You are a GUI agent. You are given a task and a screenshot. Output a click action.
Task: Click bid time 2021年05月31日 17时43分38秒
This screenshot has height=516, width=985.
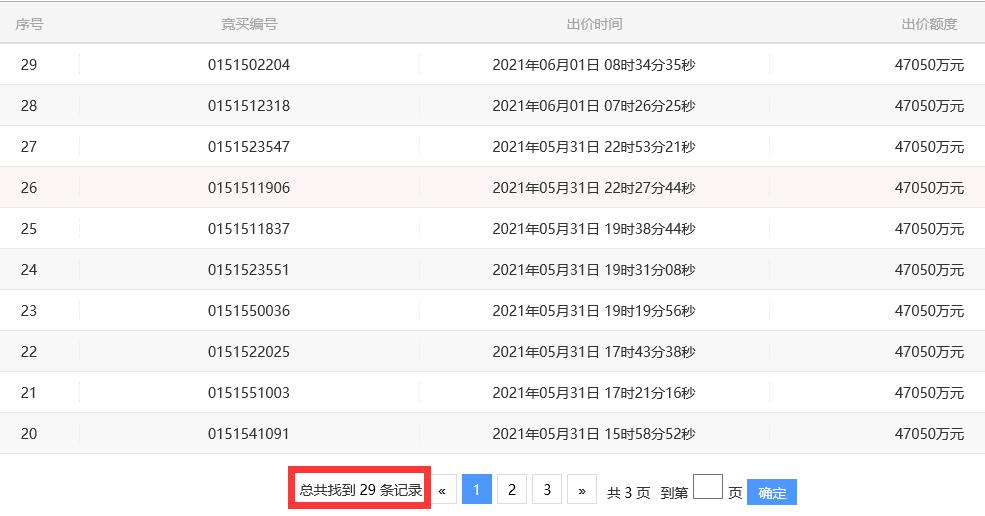point(594,351)
